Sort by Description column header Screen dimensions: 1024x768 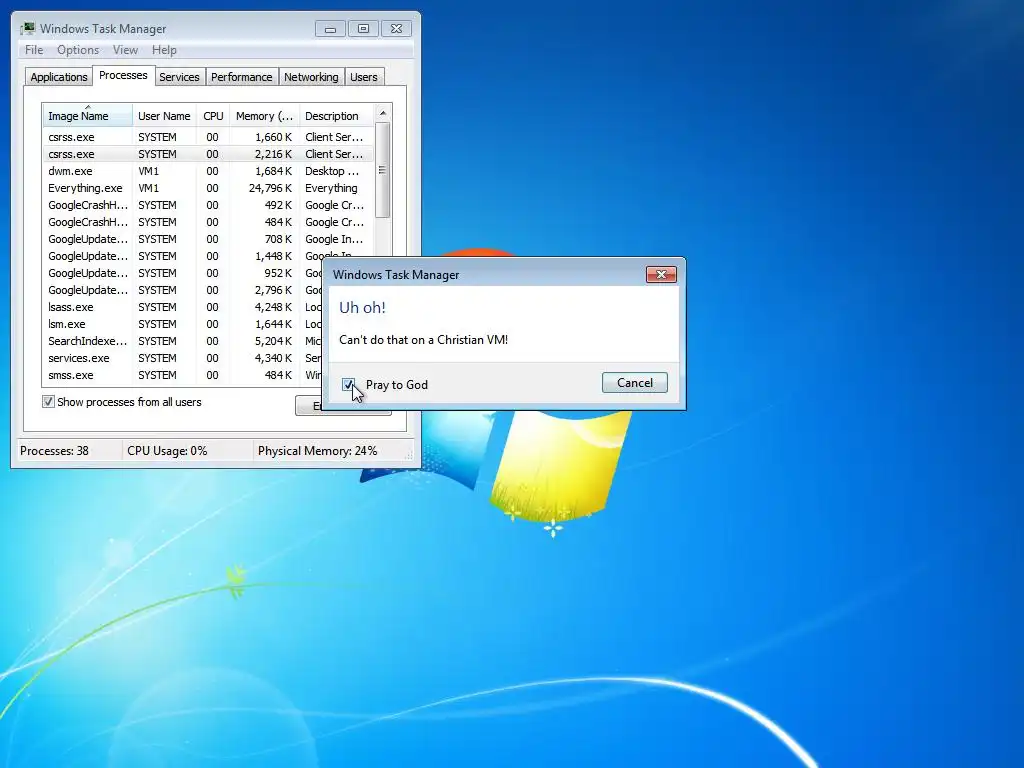tap(336, 116)
